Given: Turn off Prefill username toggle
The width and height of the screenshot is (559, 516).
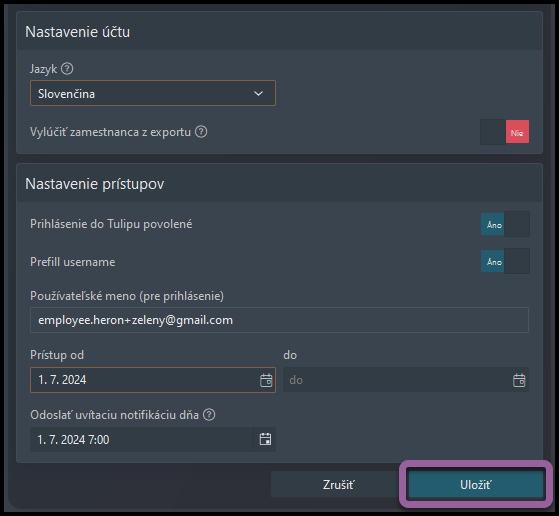Looking at the screenshot, I should pyautogui.click(x=505, y=261).
